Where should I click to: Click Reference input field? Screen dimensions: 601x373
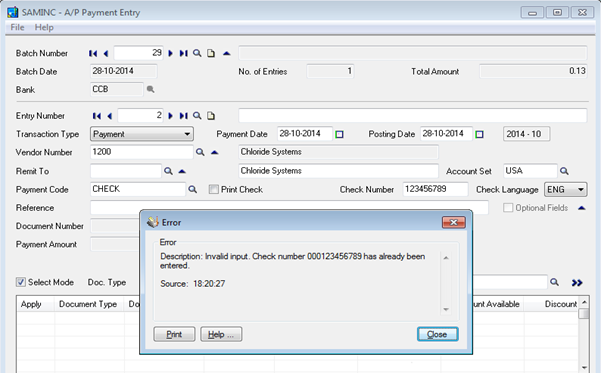289,208
